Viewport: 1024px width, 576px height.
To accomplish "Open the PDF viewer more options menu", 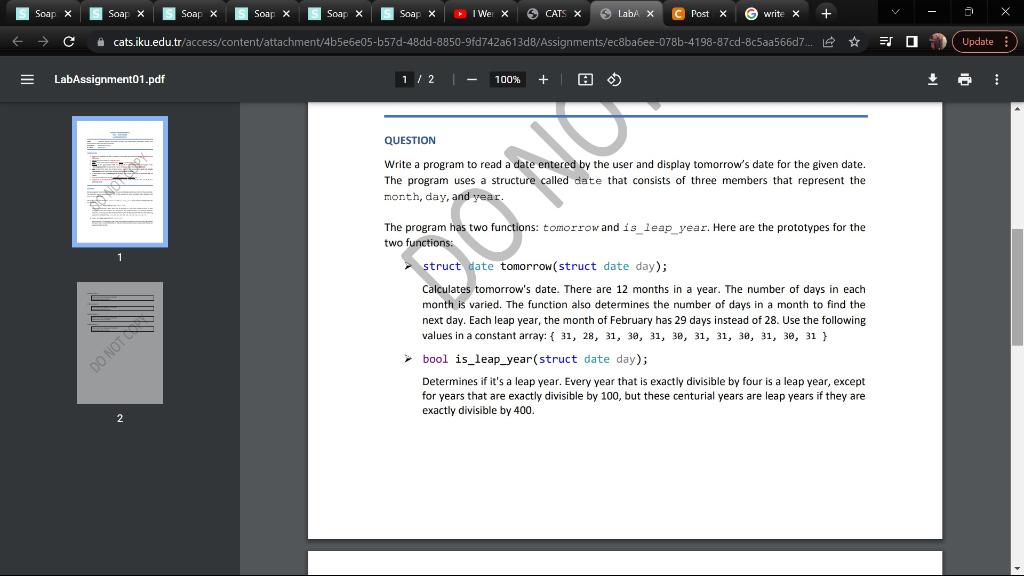I will pyautogui.click(x=996, y=78).
